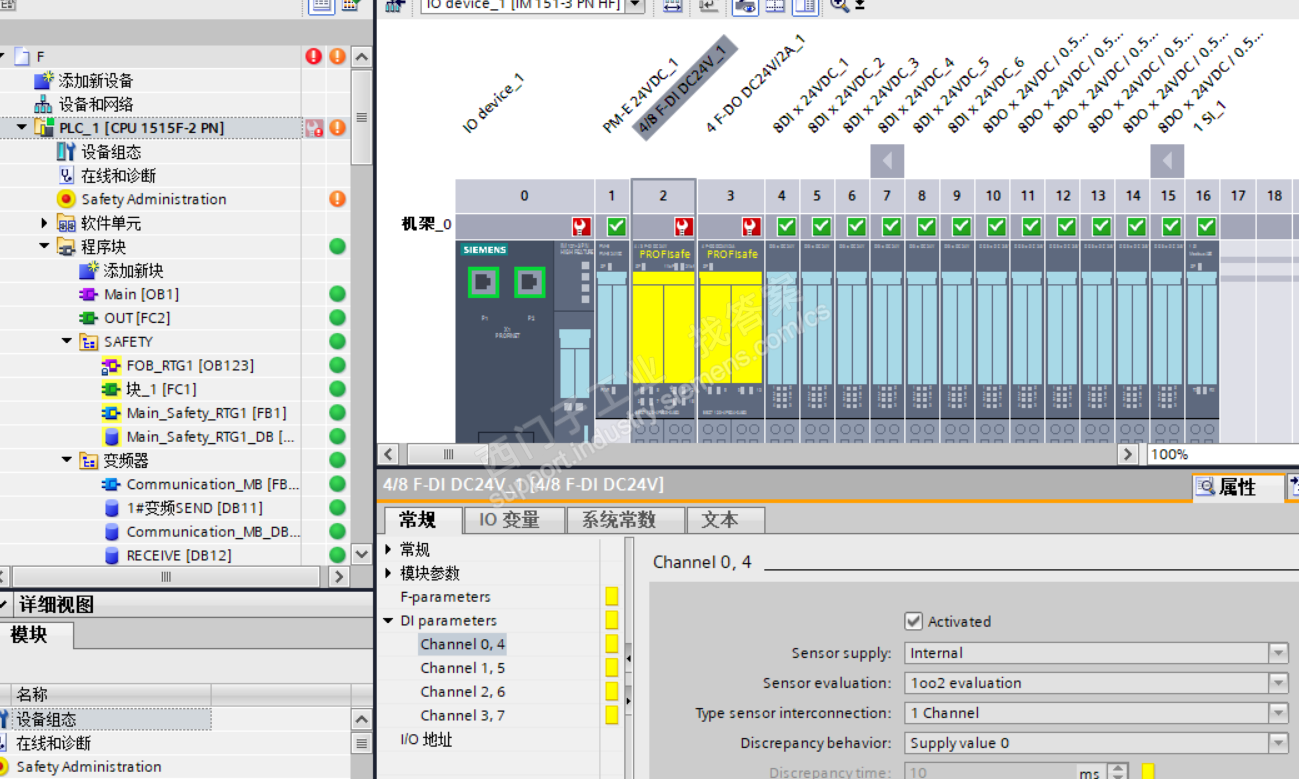The image size is (1299, 779).
Task: Select Channel 3, 7 in DI parameters
Action: click(463, 716)
